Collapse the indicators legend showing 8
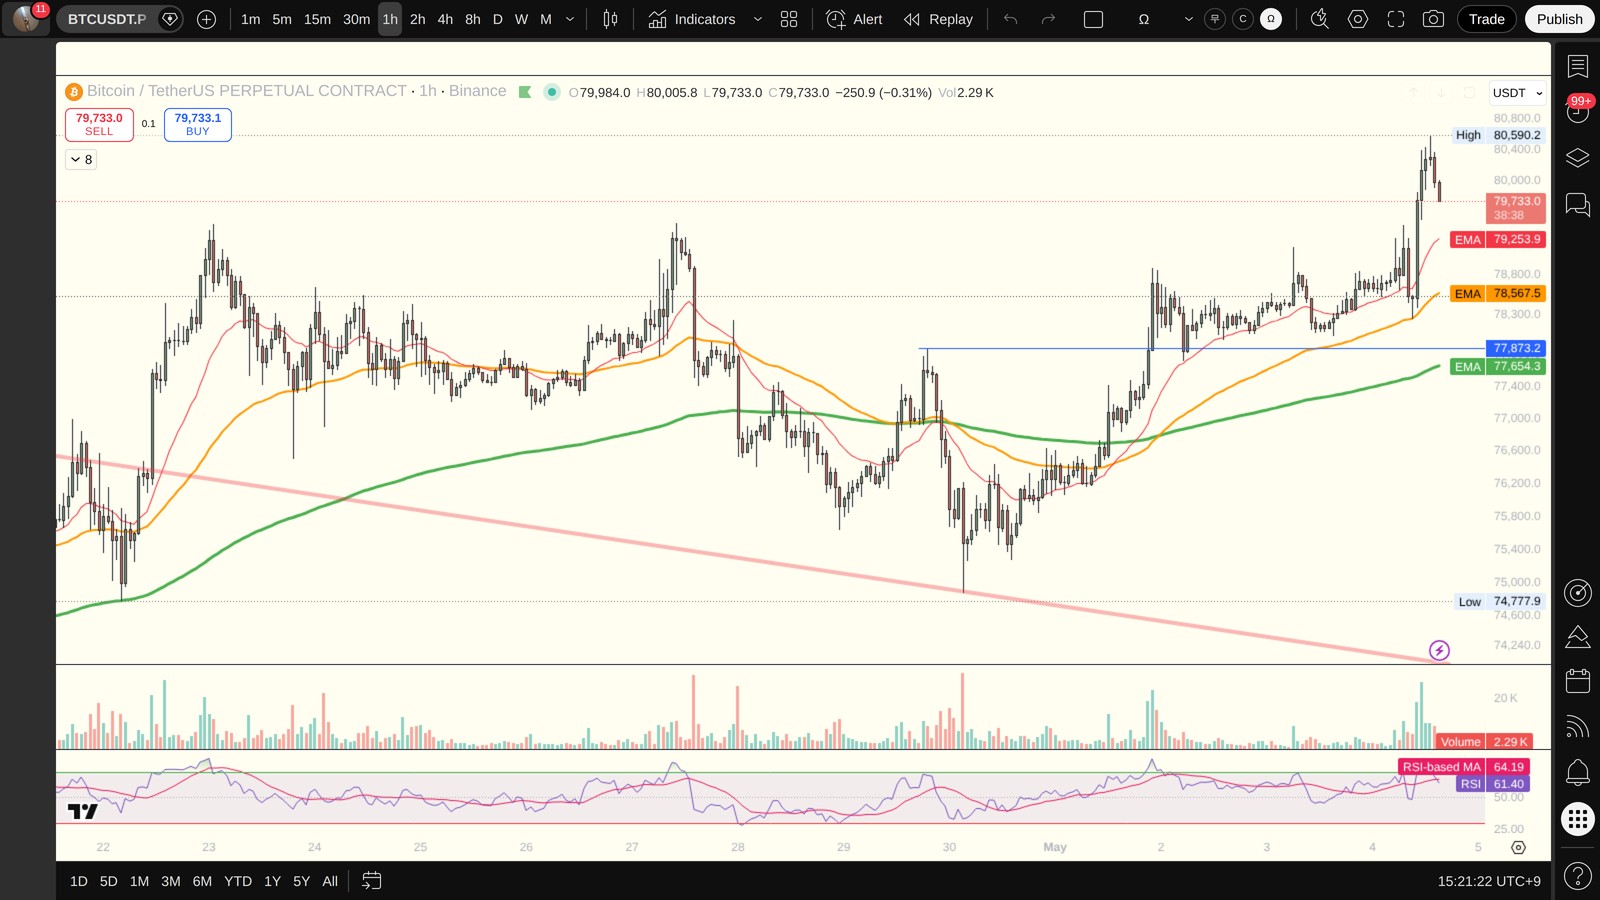Screen dimensions: 1600x900 [x=81, y=159]
